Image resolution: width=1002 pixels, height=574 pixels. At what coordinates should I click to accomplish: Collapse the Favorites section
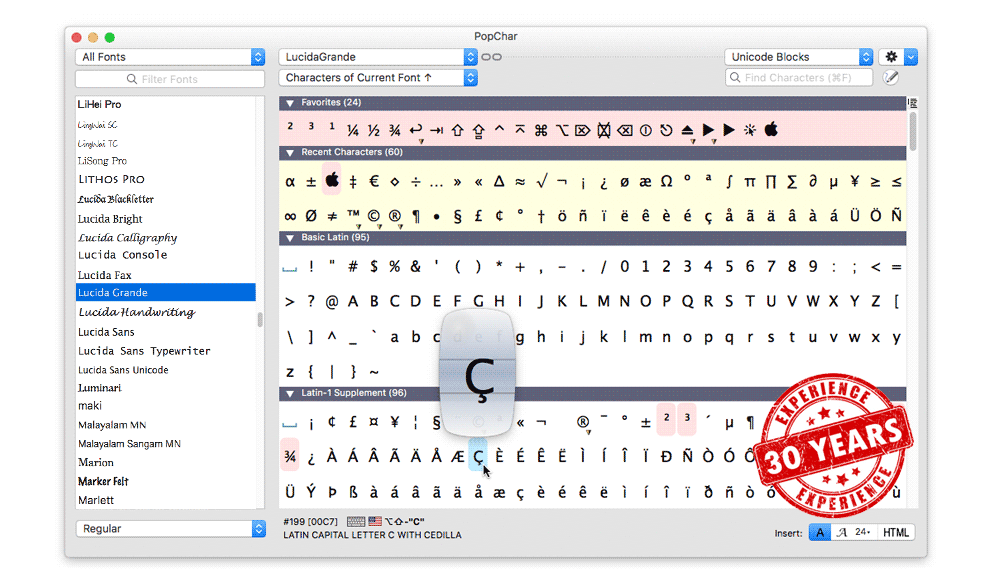pos(290,103)
